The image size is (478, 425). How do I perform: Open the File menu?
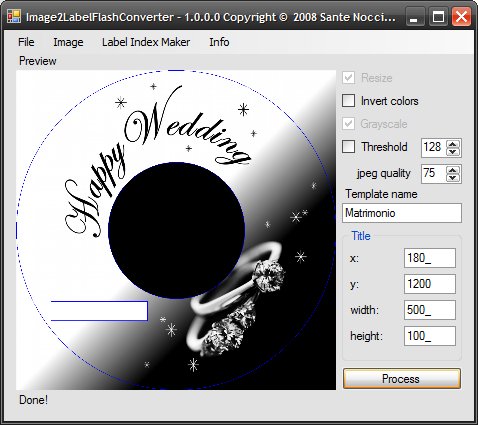[26, 42]
